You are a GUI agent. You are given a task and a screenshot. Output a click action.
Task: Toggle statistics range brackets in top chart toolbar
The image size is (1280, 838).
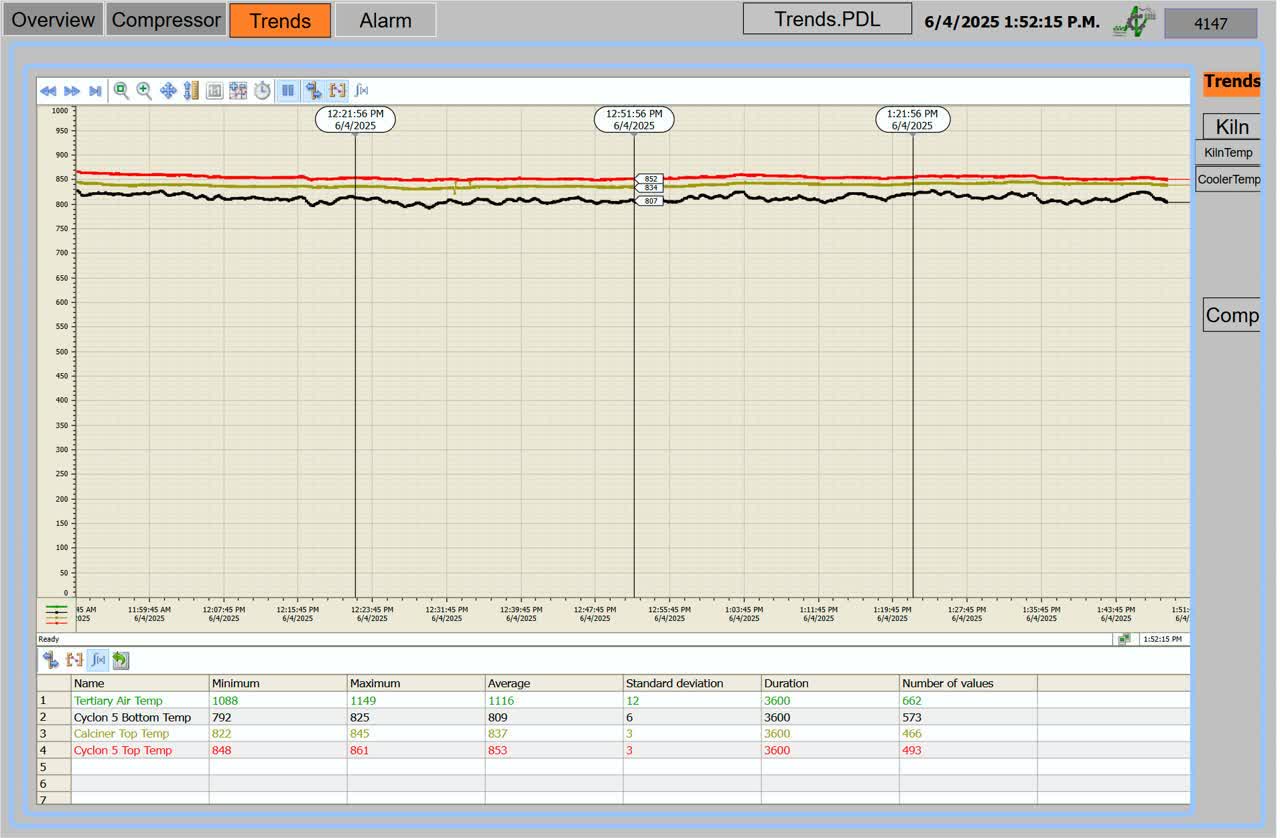(x=337, y=91)
